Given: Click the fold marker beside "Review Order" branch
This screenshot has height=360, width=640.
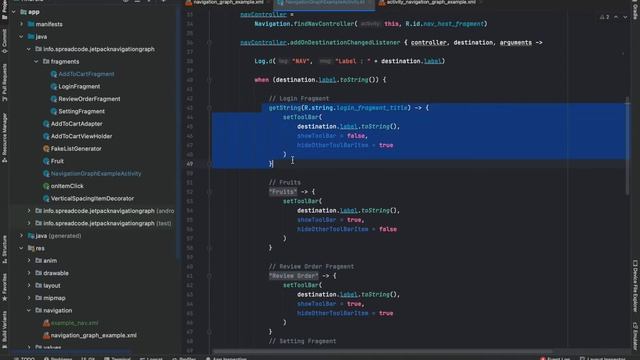Looking at the screenshot, I should click(x=209, y=276).
